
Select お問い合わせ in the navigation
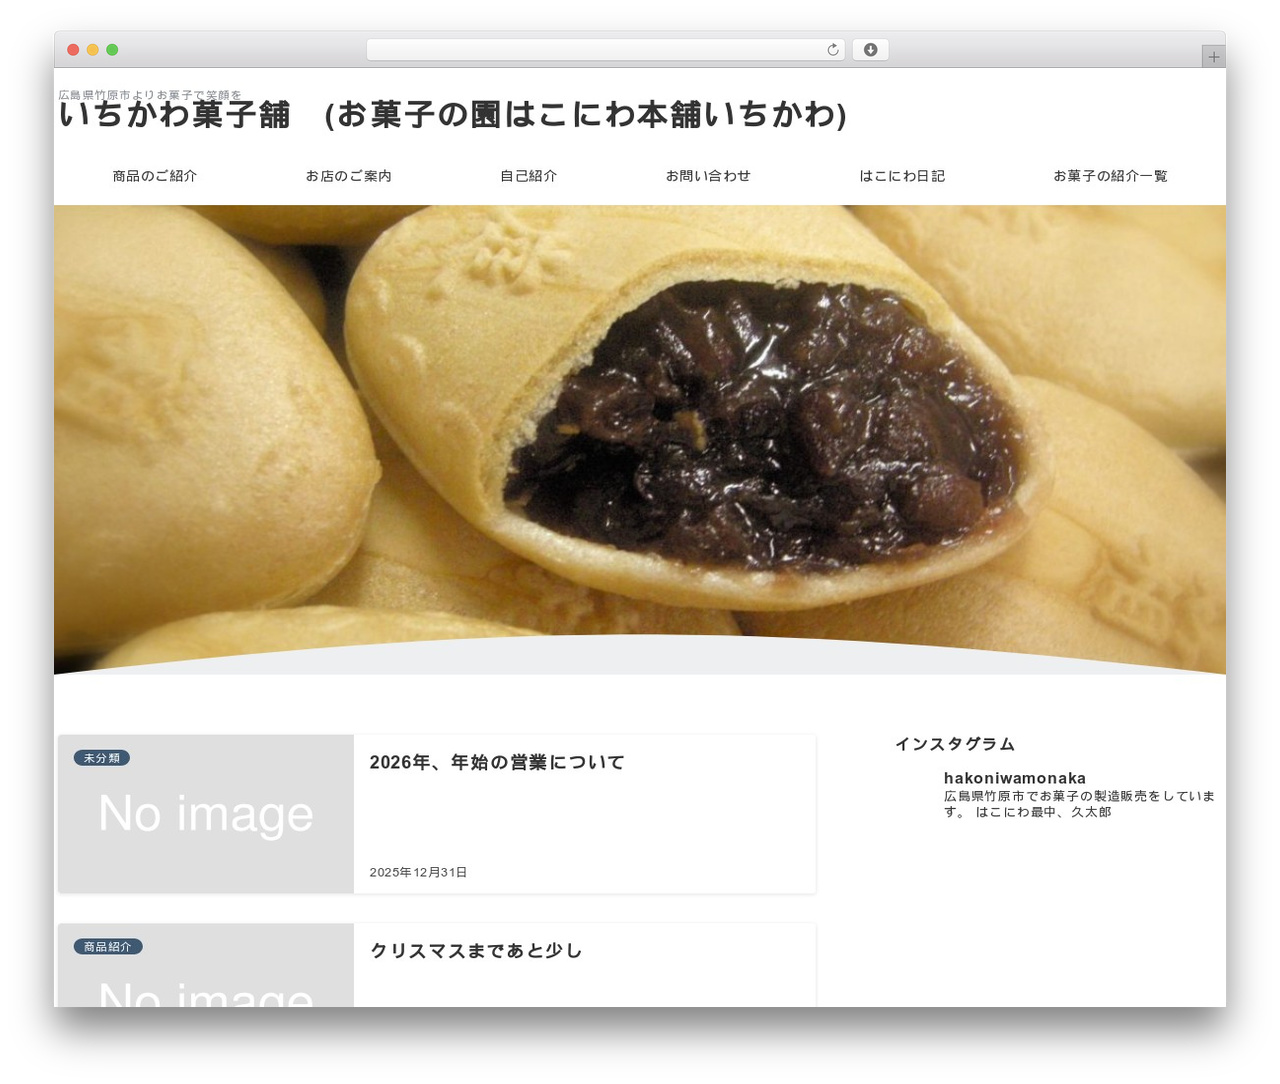pyautogui.click(x=708, y=176)
